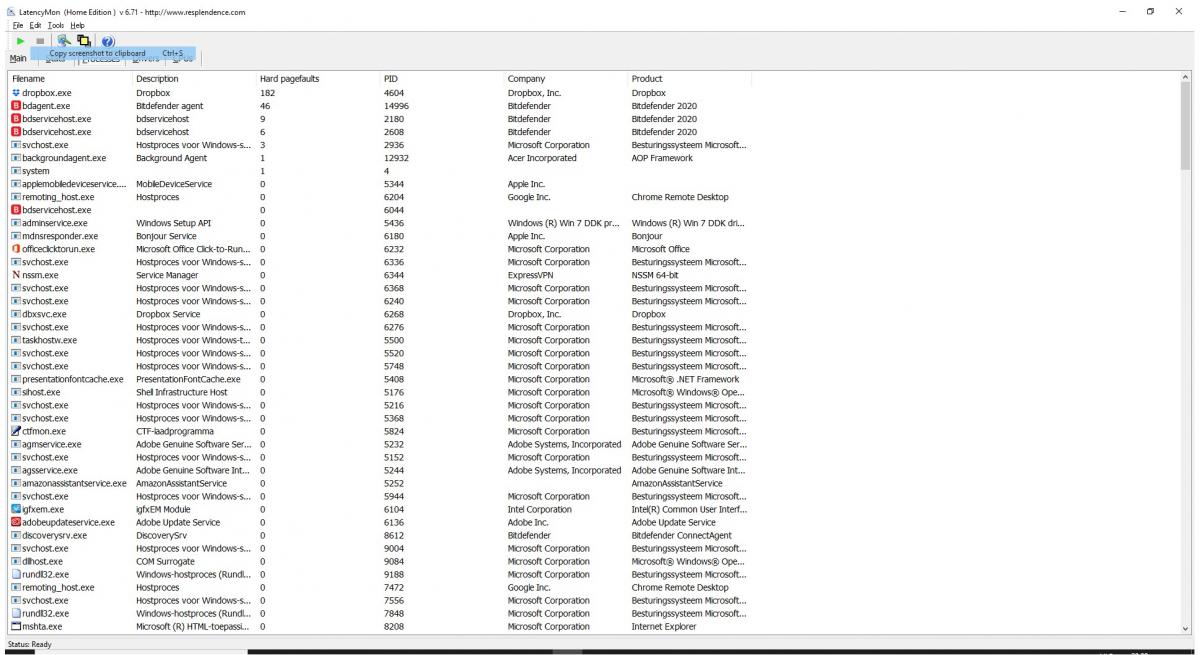
Task: Open the Tools menu
Action: tap(55, 25)
